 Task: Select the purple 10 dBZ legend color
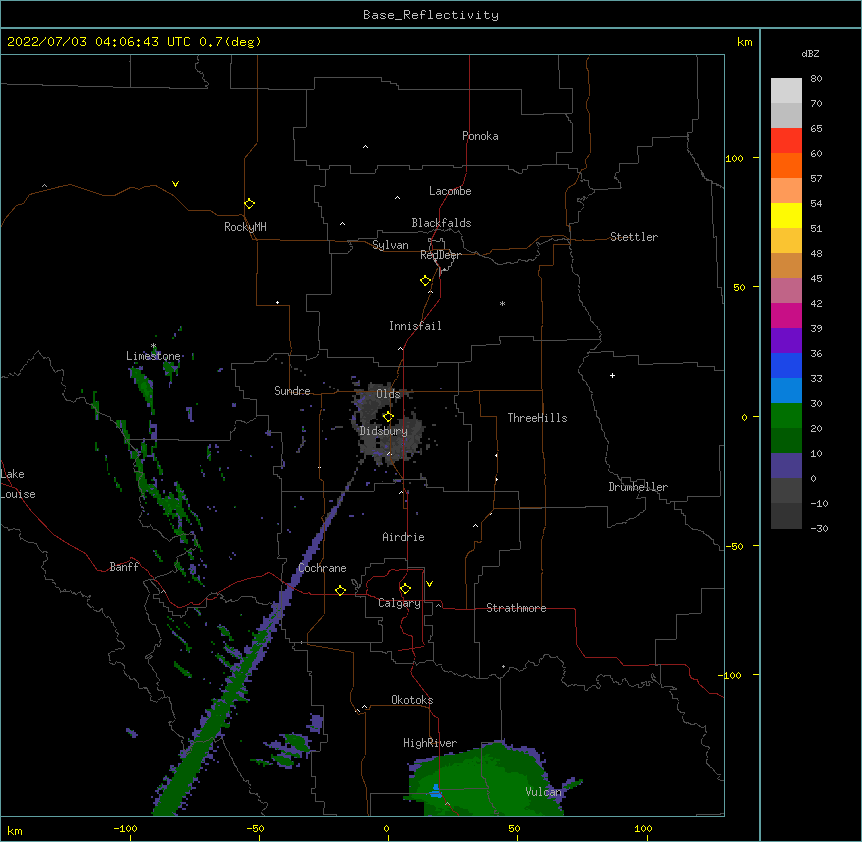pyautogui.click(x=786, y=466)
